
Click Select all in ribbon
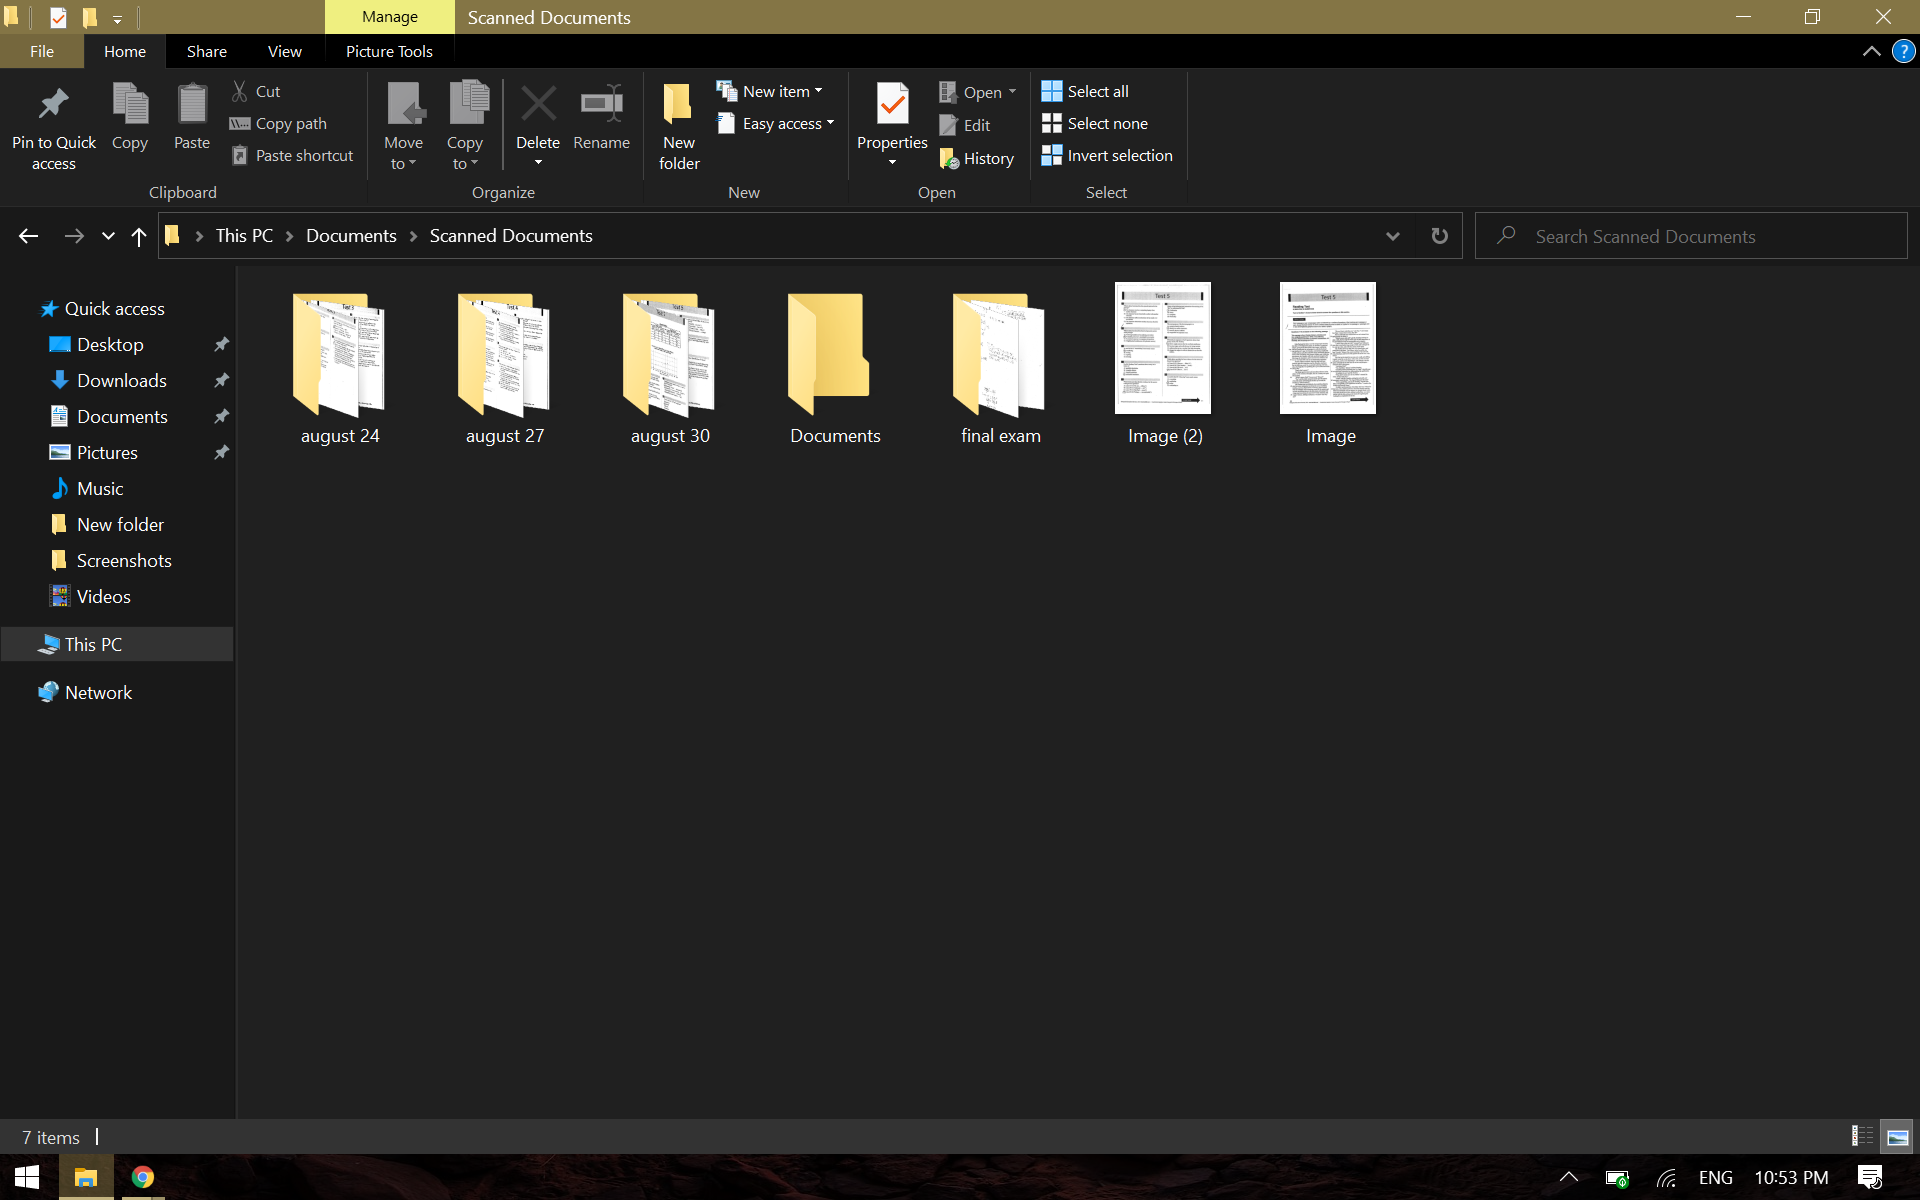point(1085,91)
